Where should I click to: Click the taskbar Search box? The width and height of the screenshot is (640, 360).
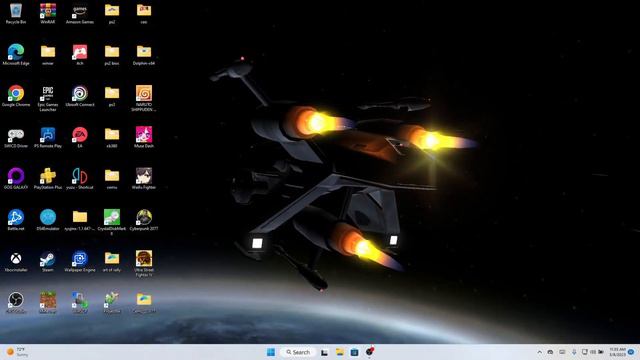pos(298,352)
